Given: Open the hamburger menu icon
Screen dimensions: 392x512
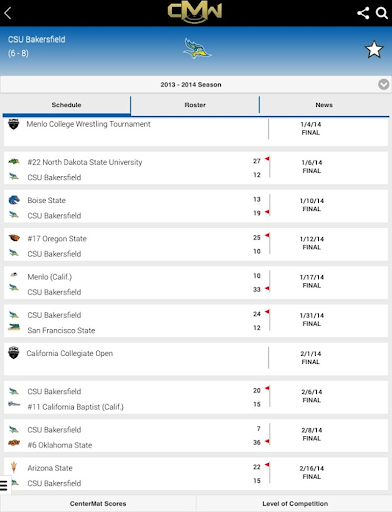Looking at the screenshot, I should click(4, 485).
